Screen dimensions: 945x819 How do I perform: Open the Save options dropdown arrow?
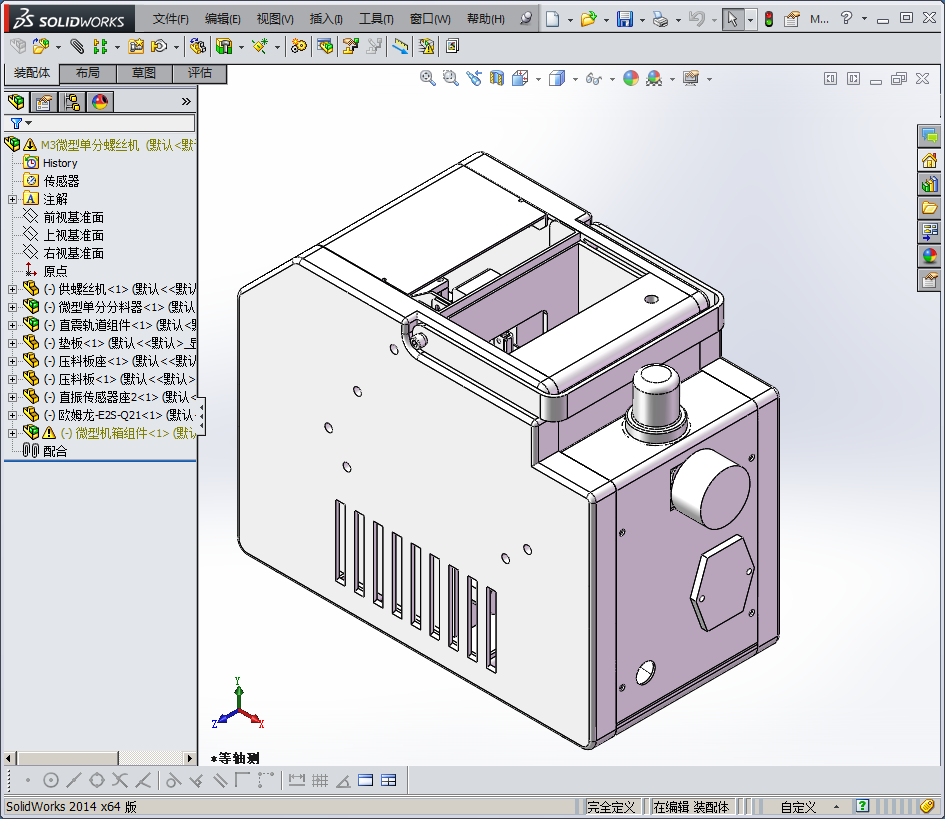[641, 19]
